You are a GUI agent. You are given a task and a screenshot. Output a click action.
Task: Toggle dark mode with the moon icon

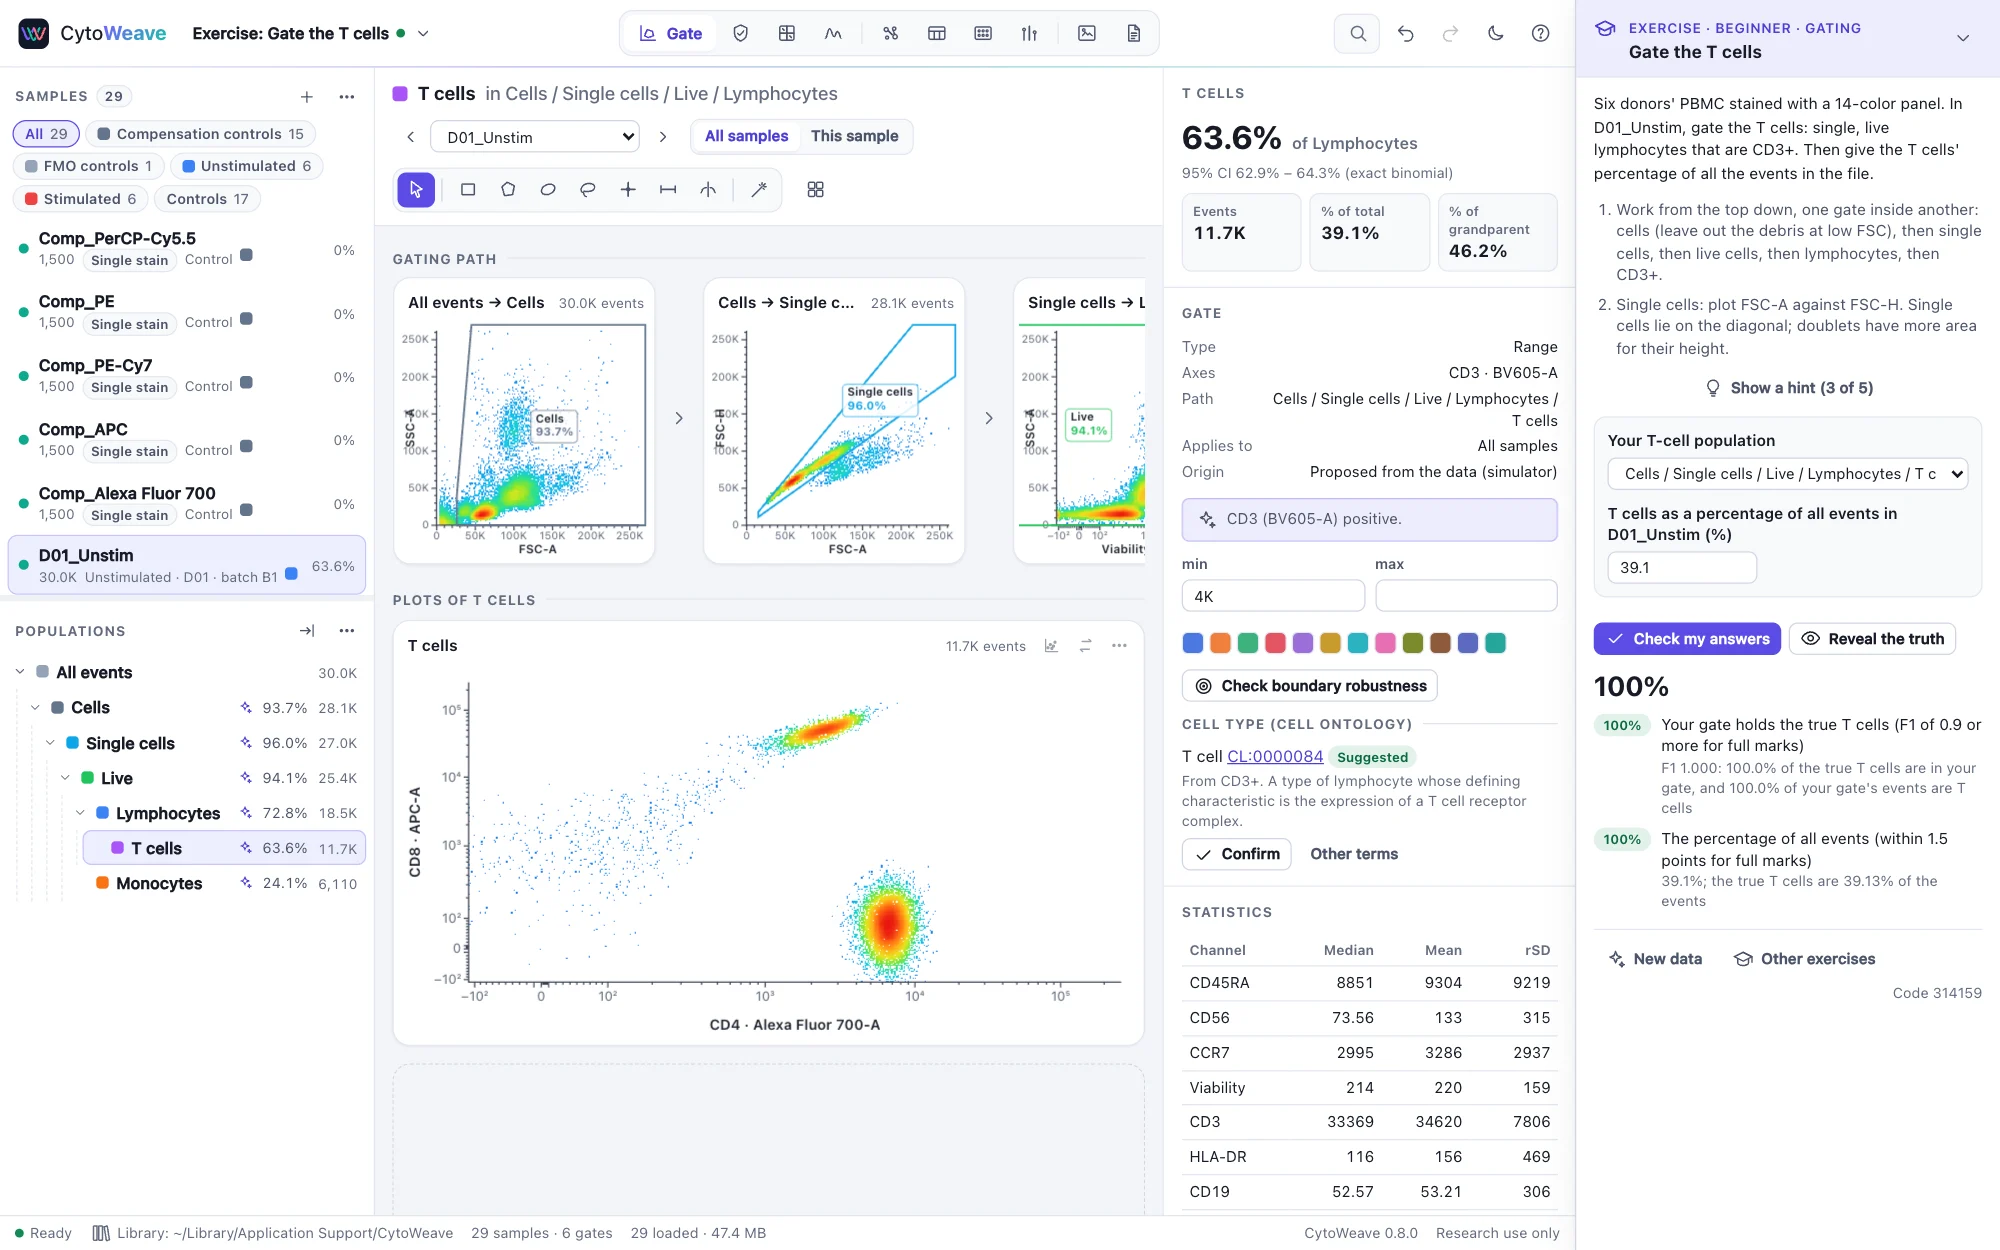[x=1495, y=33]
